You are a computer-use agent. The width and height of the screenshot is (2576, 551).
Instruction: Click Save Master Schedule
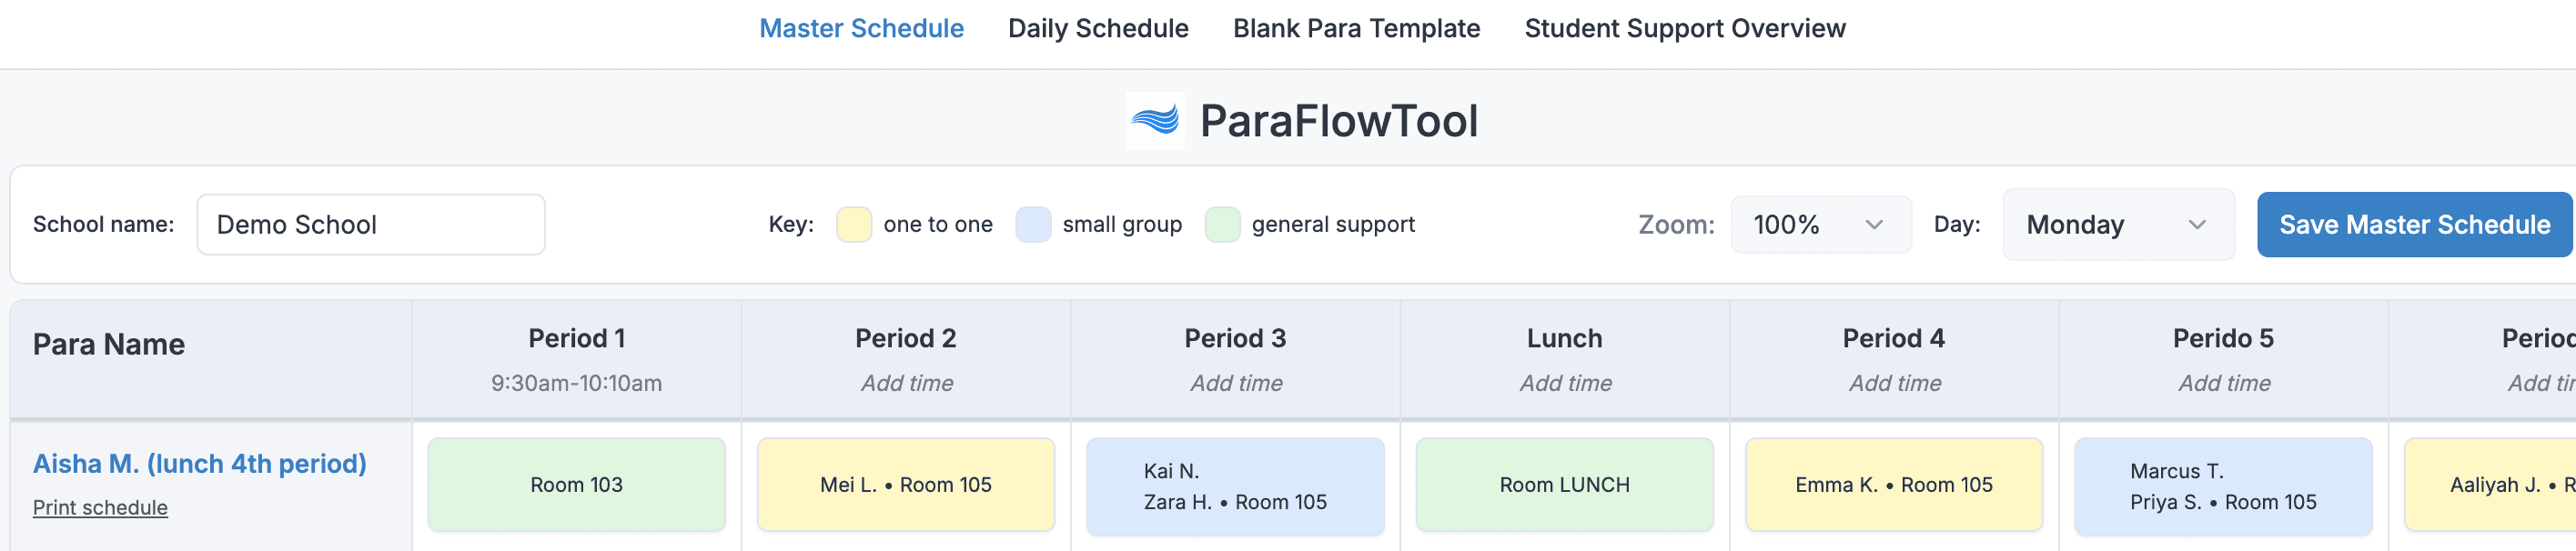coord(2413,224)
